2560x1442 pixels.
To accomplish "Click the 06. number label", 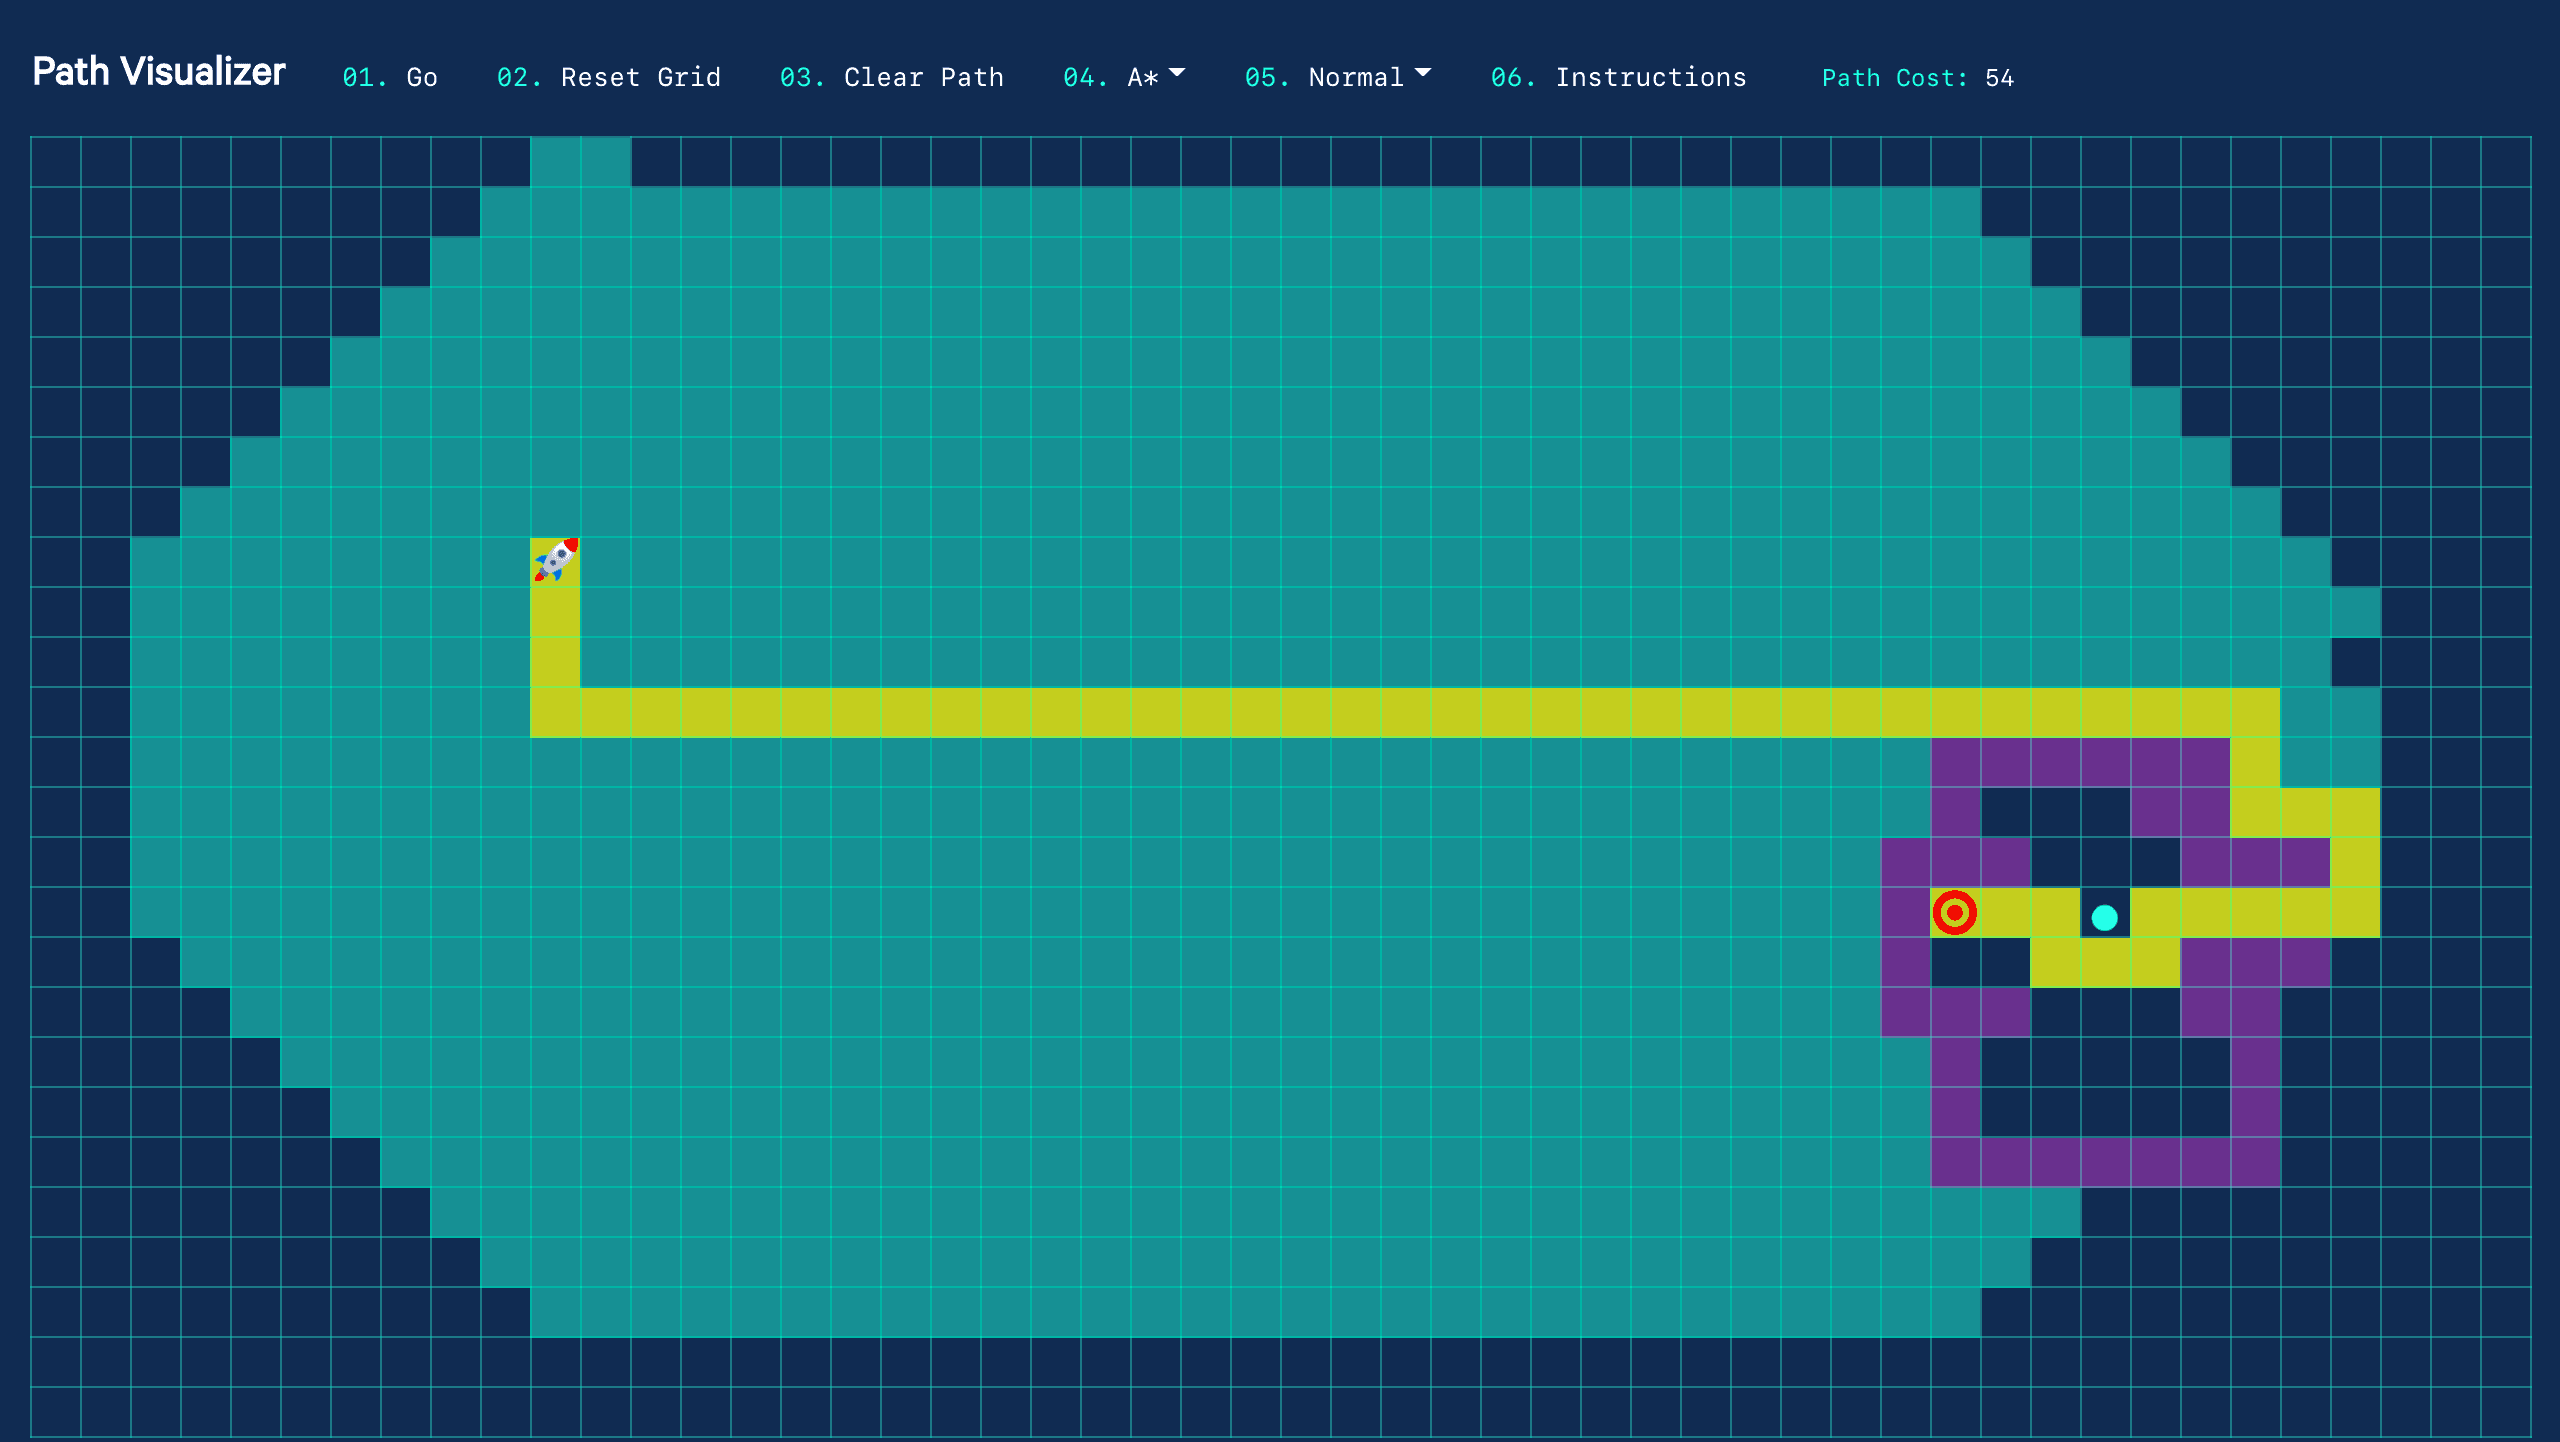I will [1512, 77].
